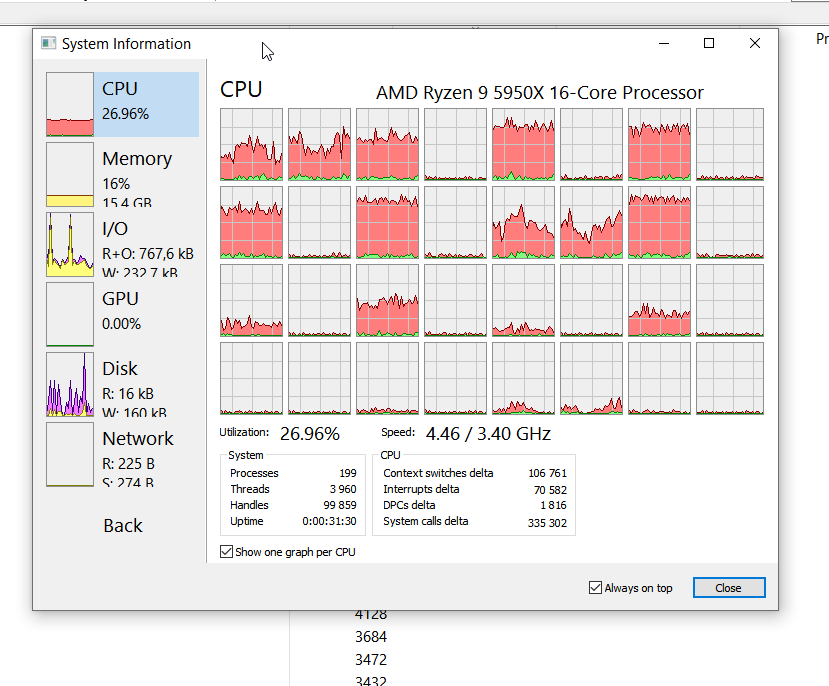Click the Interrupts delta value 70 582

tap(550, 490)
